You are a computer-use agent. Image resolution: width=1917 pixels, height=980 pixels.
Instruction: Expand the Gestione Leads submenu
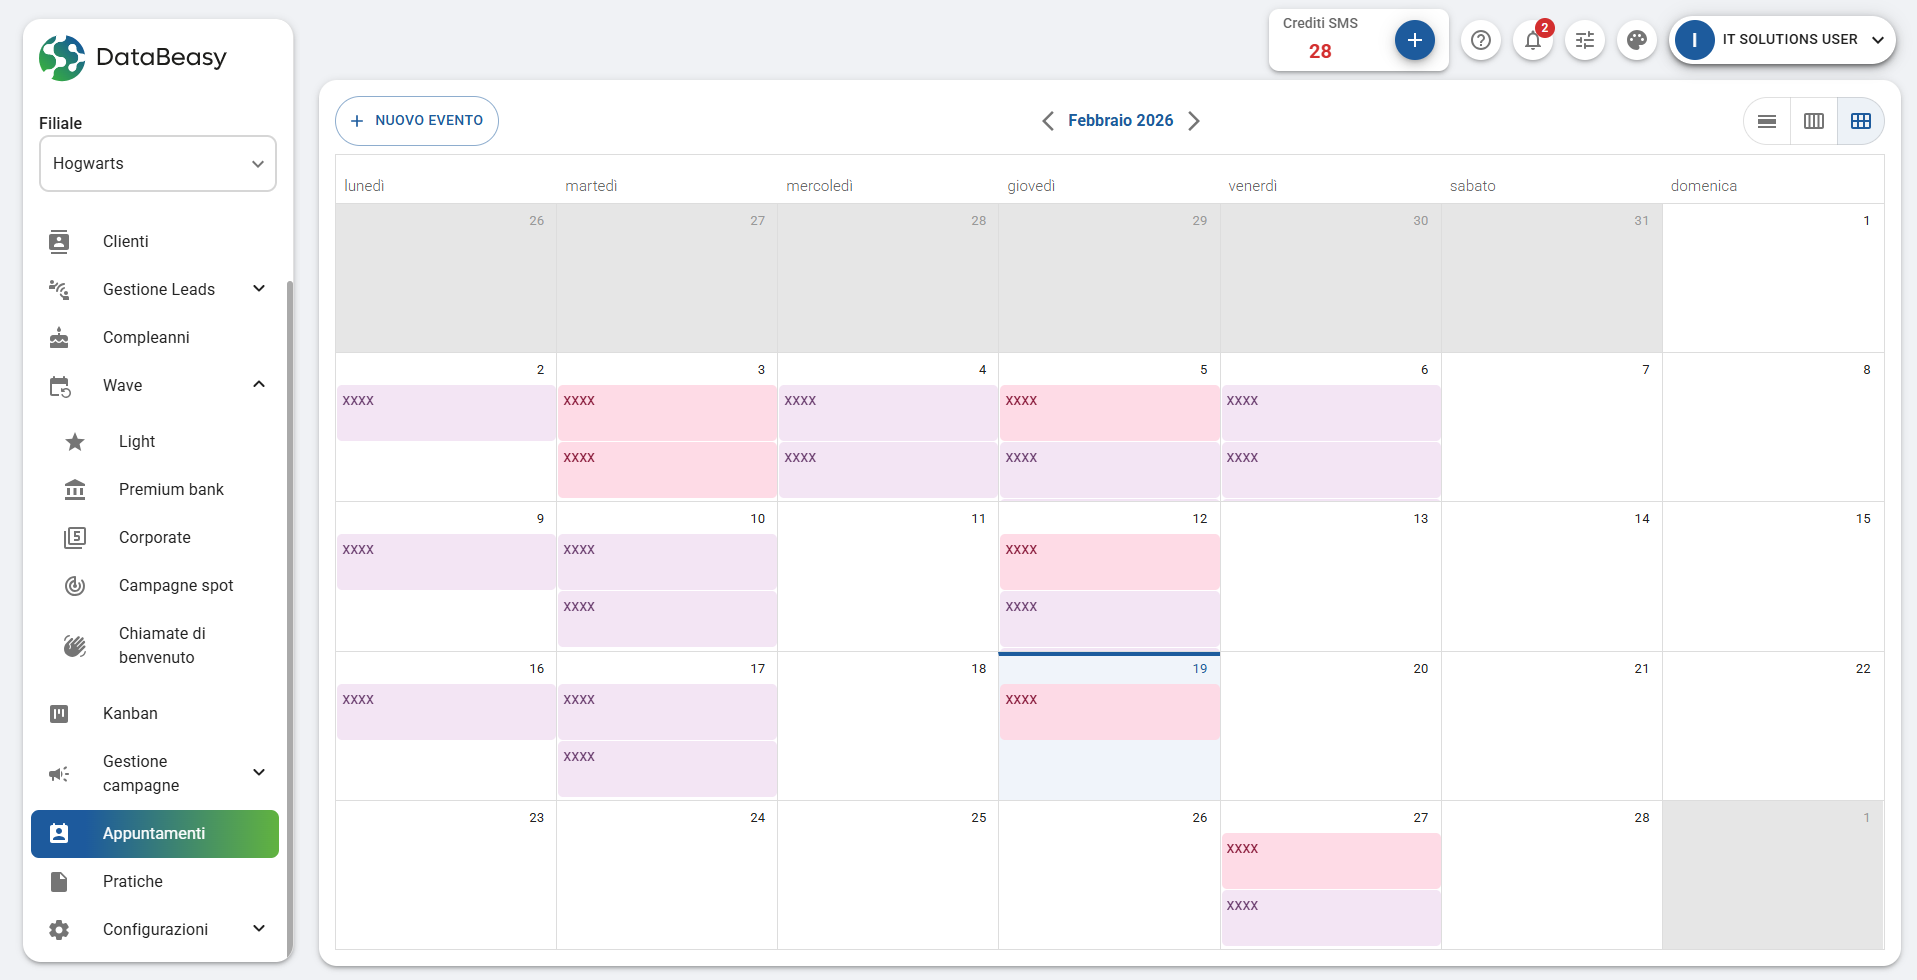click(259, 289)
